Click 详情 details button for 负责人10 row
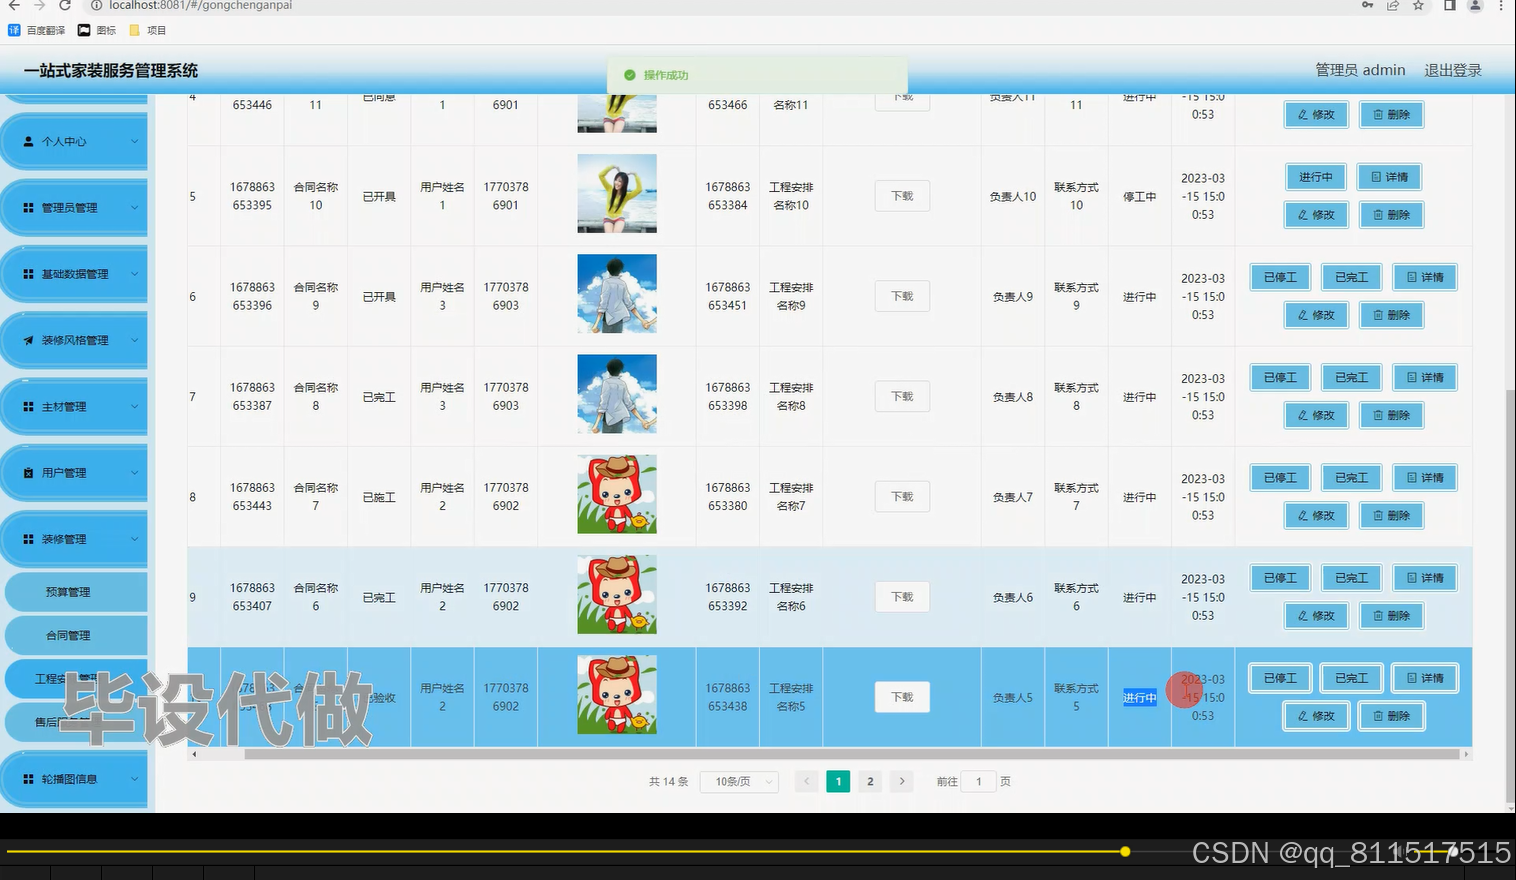1516x880 pixels. click(x=1390, y=177)
